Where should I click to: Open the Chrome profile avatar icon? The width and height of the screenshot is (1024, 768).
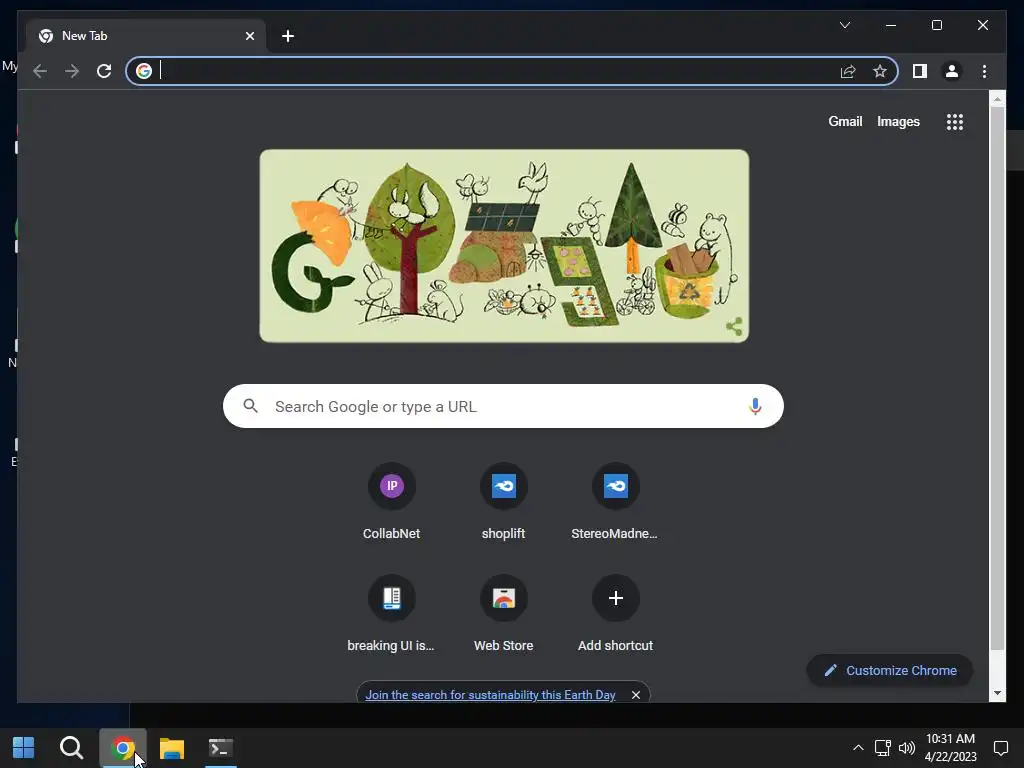point(952,71)
